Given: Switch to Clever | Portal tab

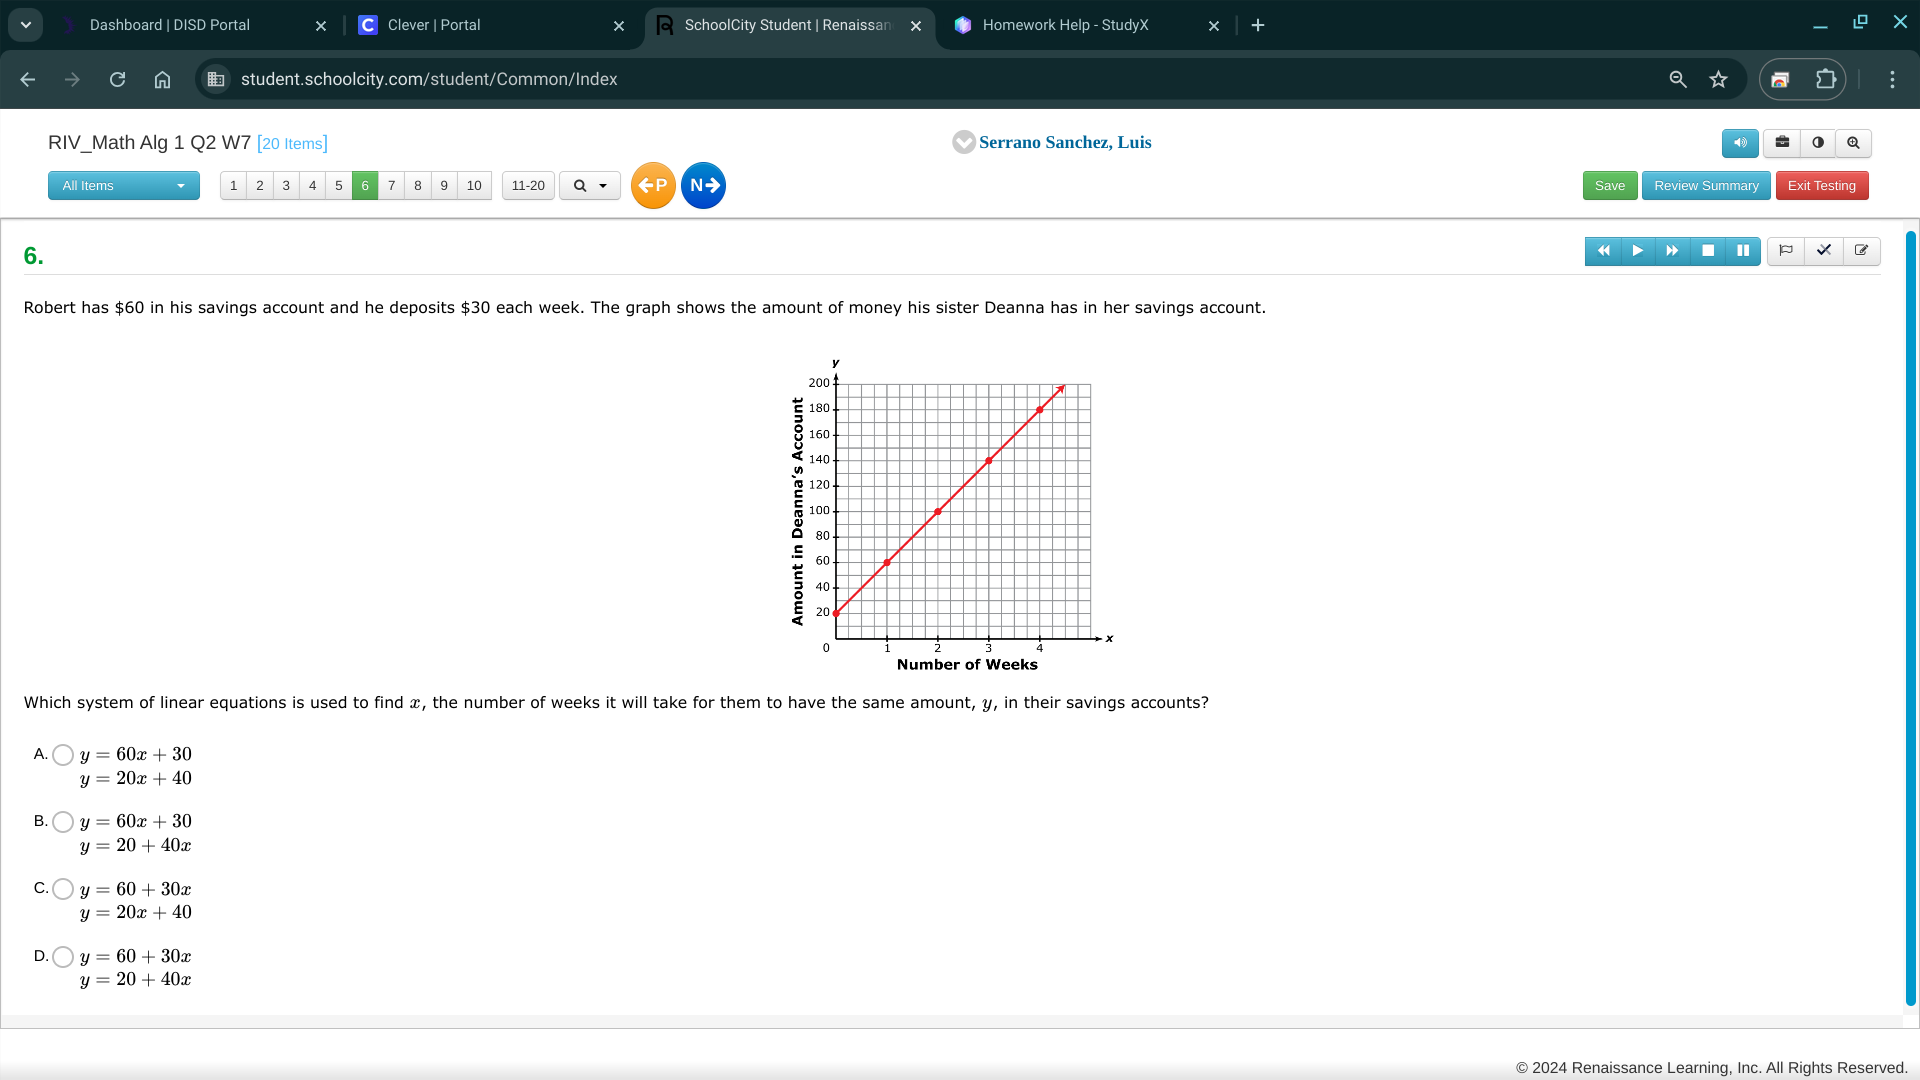Looking at the screenshot, I should pyautogui.click(x=434, y=25).
